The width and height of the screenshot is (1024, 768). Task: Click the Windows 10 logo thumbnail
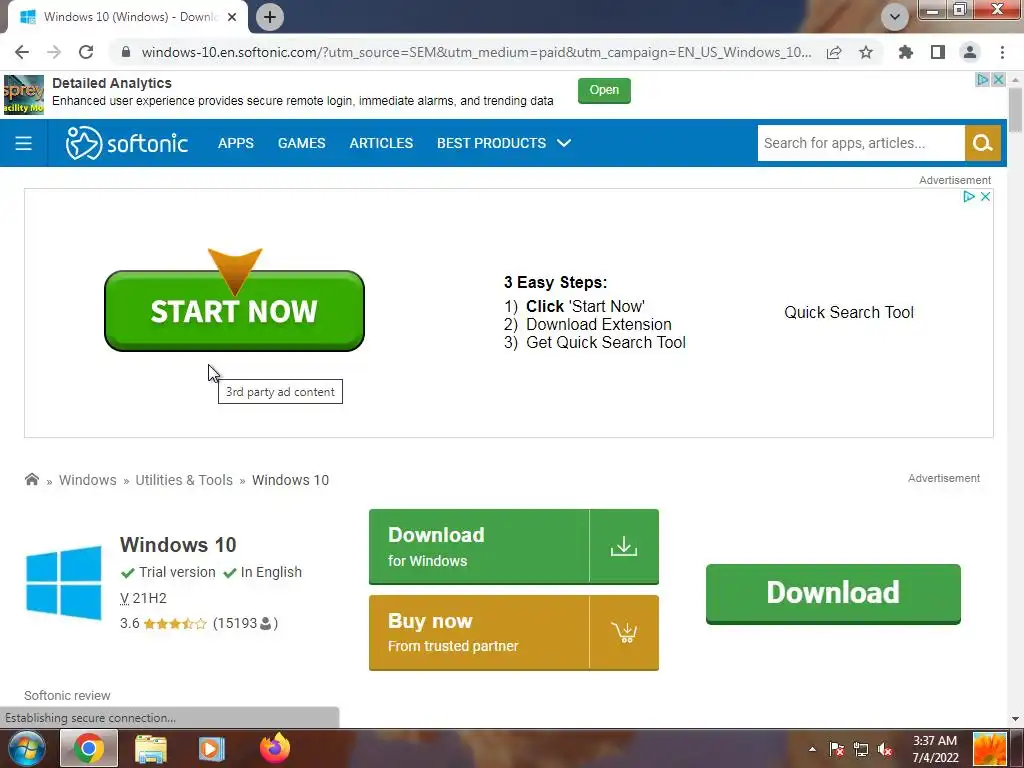click(64, 583)
